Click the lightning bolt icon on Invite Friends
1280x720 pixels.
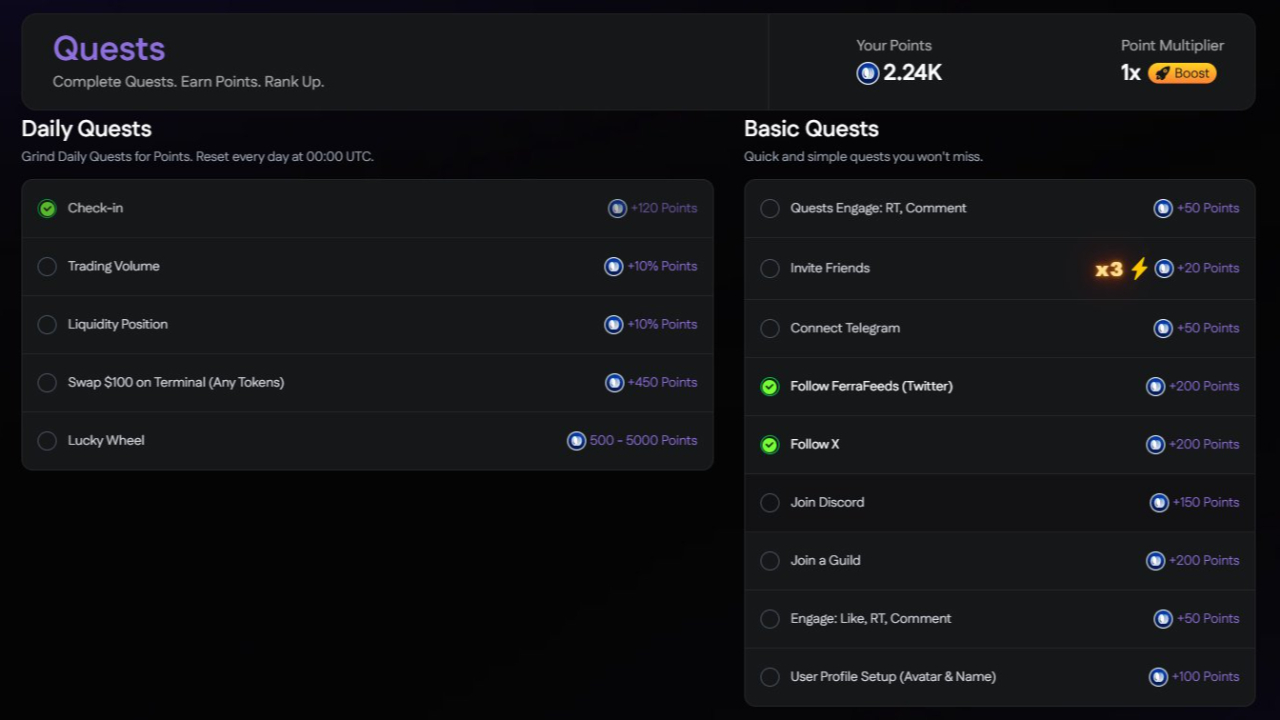(x=1139, y=268)
